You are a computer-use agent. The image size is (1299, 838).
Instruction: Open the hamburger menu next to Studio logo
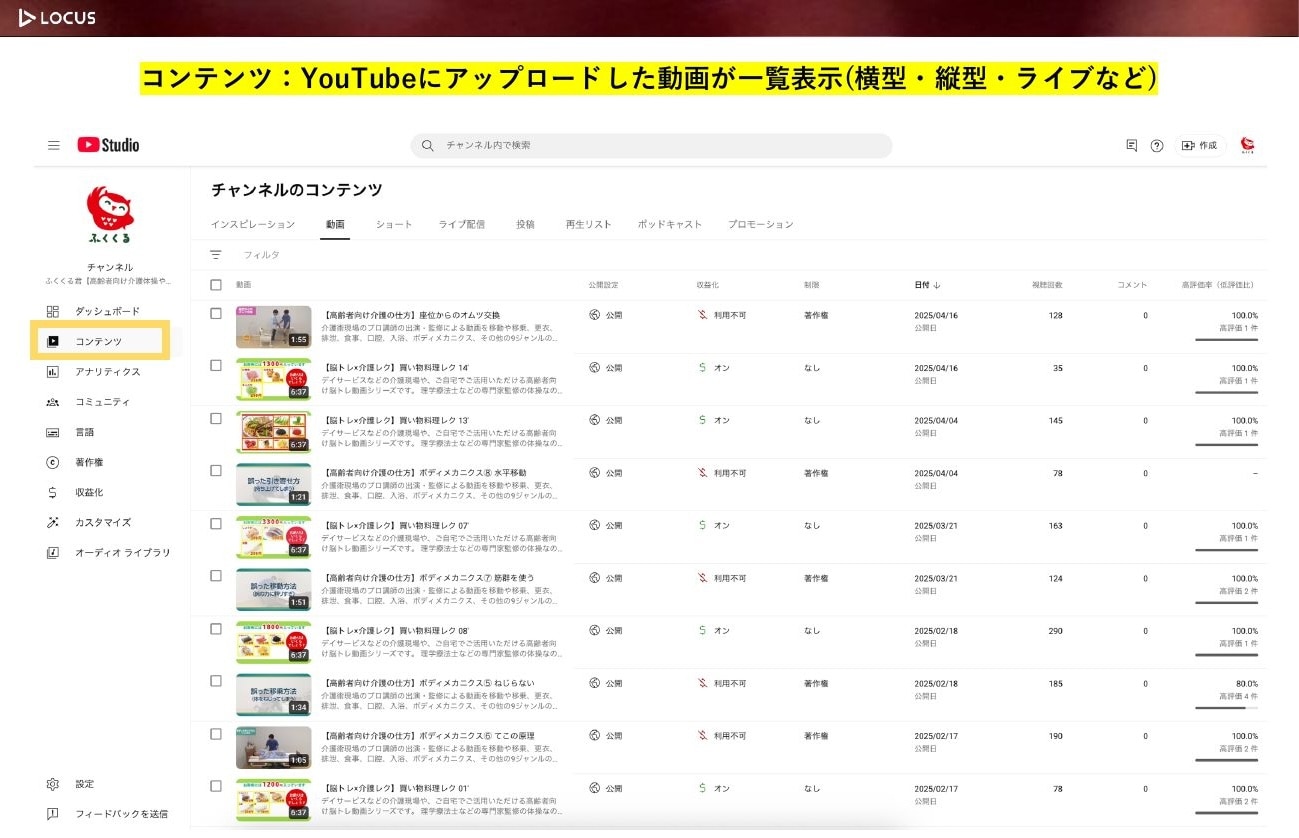(x=54, y=145)
